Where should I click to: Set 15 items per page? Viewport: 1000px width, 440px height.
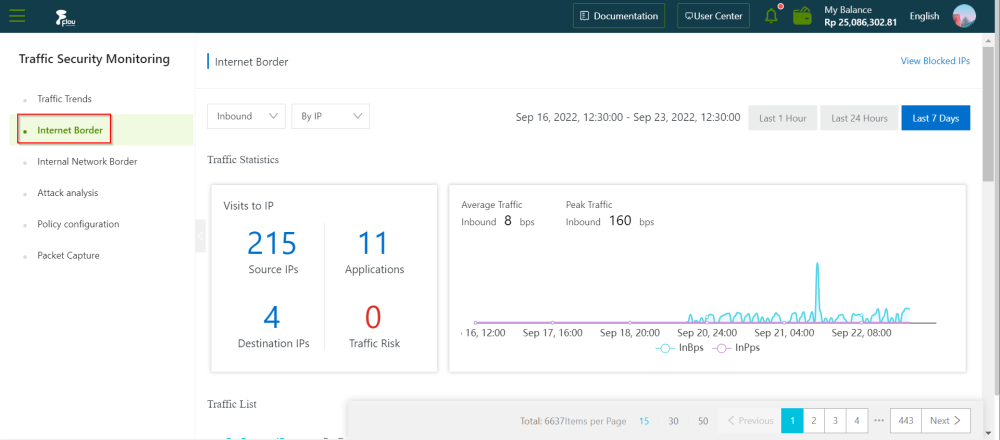(644, 421)
